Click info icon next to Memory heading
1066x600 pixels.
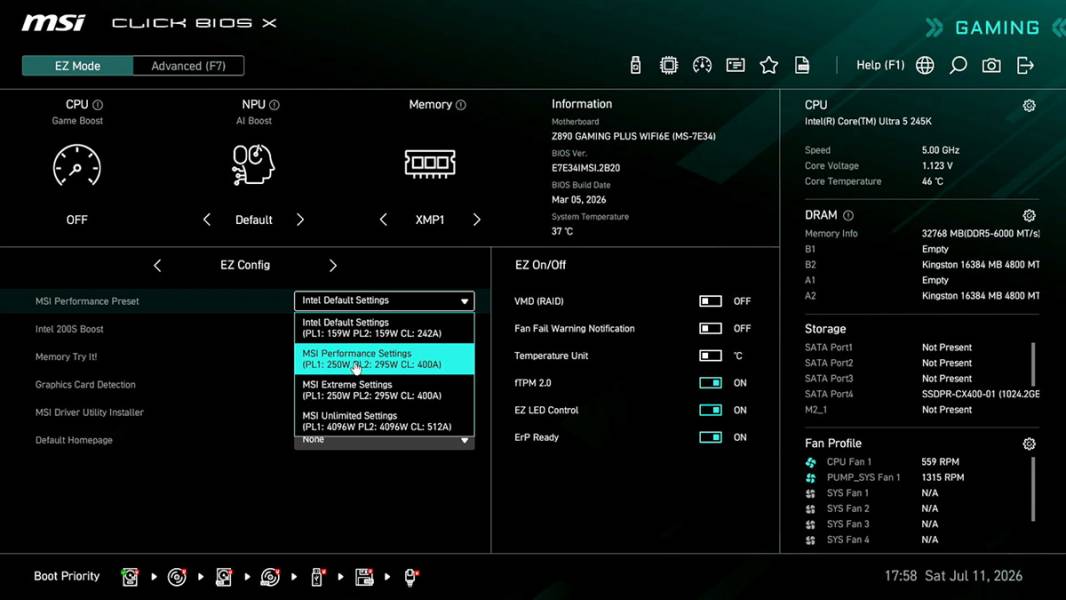(461, 105)
